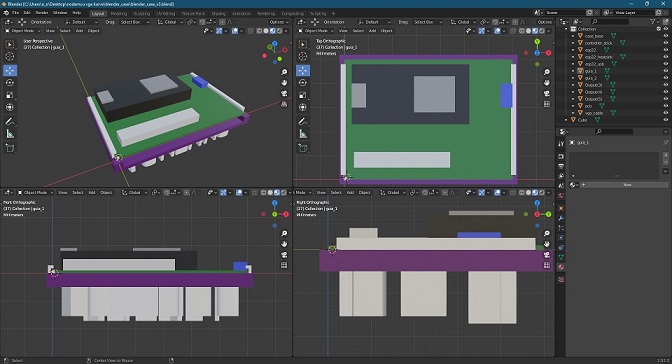
Task: Open the Render menu
Action: (42, 13)
